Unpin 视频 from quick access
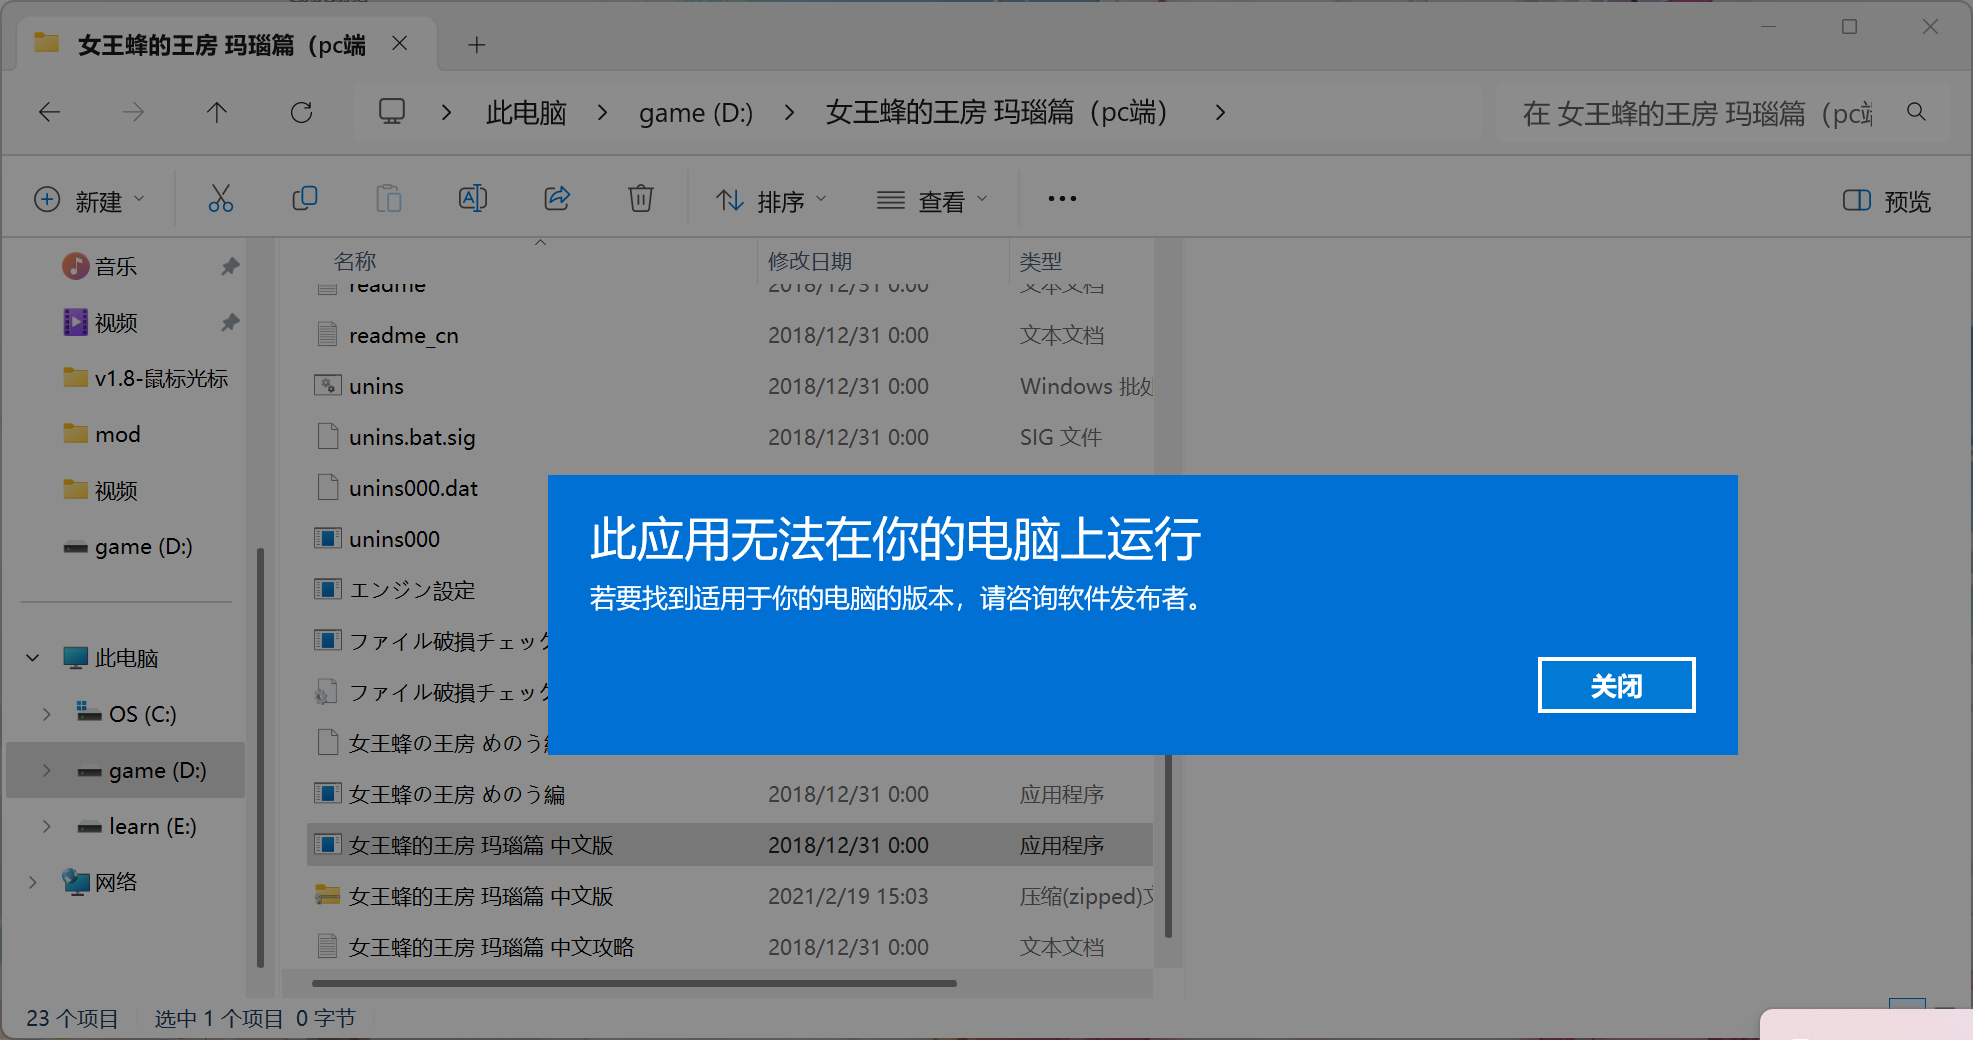Image resolution: width=1973 pixels, height=1040 pixels. pyautogui.click(x=229, y=322)
